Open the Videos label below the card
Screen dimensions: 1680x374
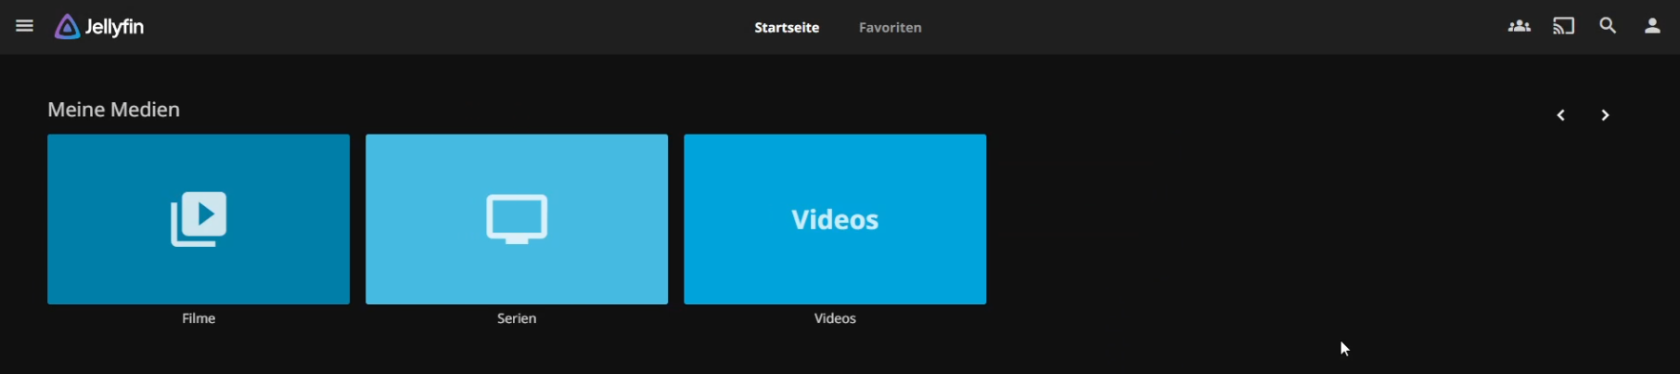(835, 318)
